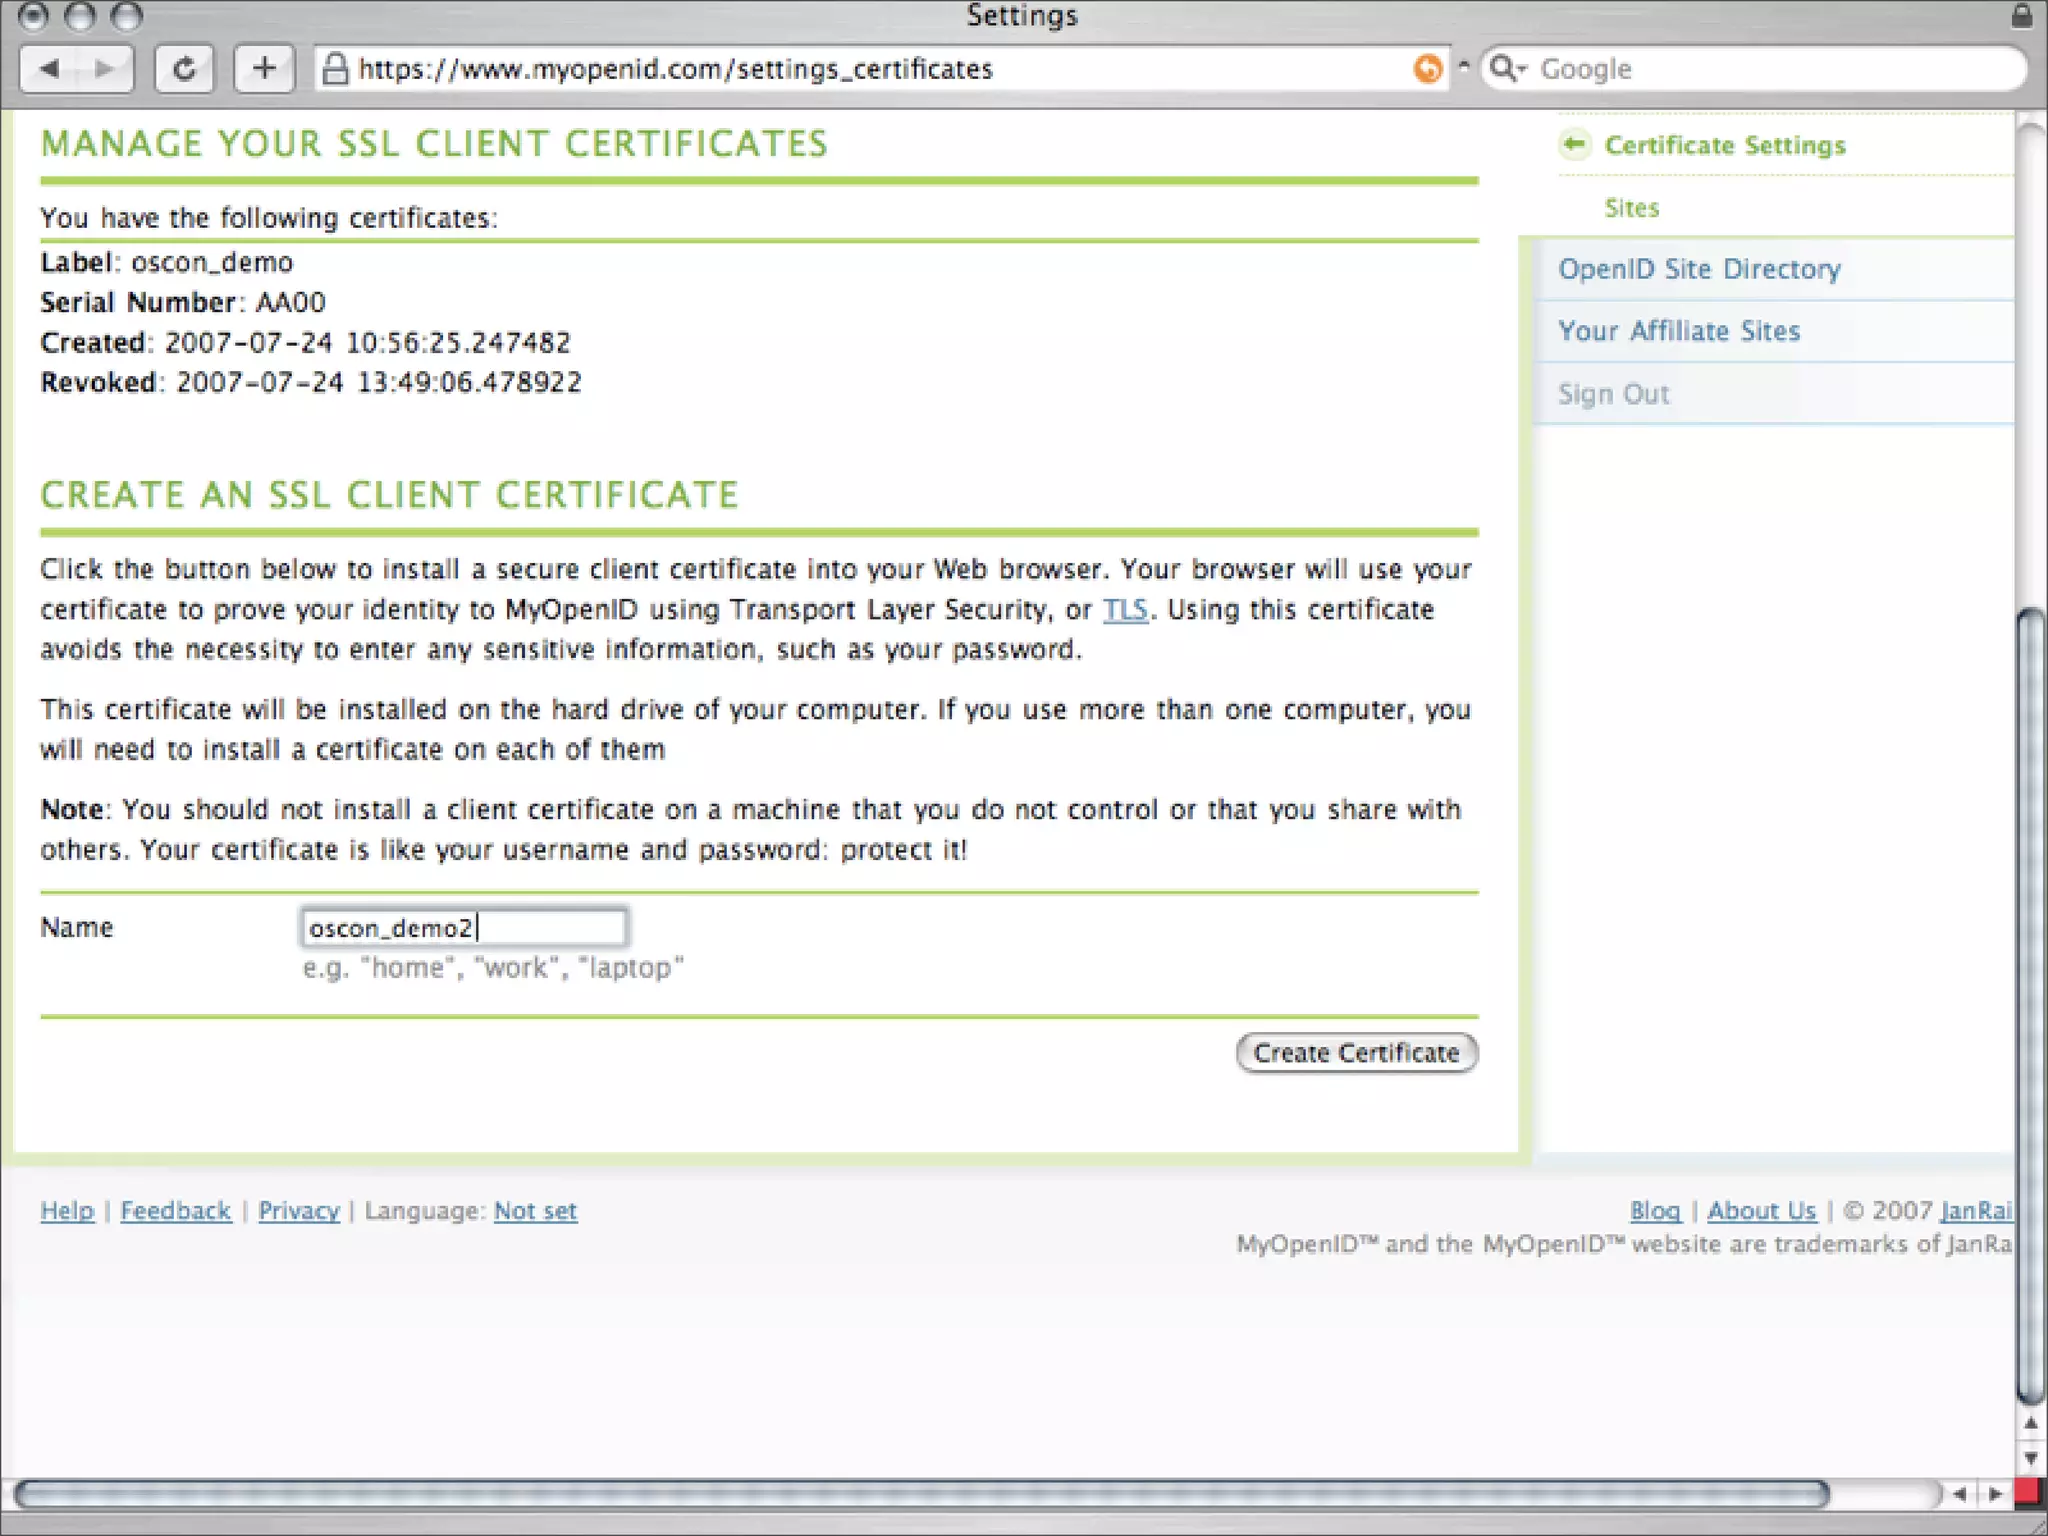Viewport: 2048px width, 1536px height.
Task: Open Sites in the sidebar
Action: coord(1631,208)
